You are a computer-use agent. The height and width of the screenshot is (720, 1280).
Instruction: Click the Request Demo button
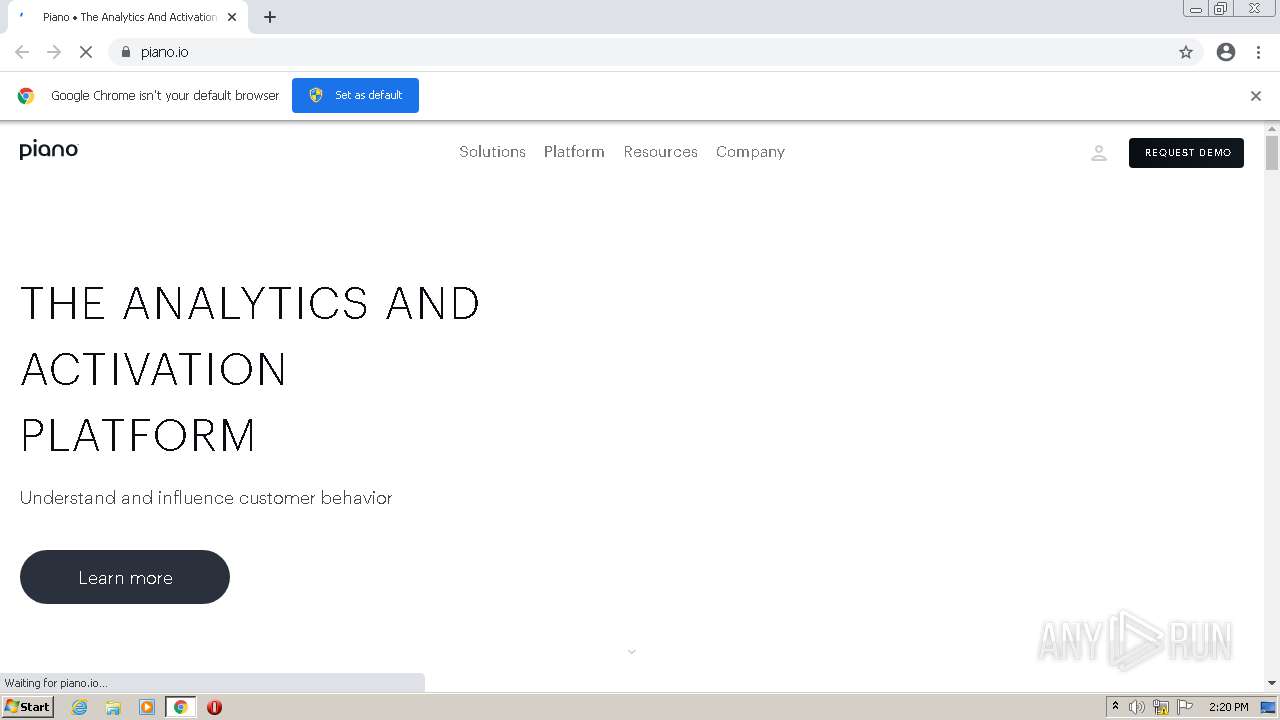[x=1186, y=153]
